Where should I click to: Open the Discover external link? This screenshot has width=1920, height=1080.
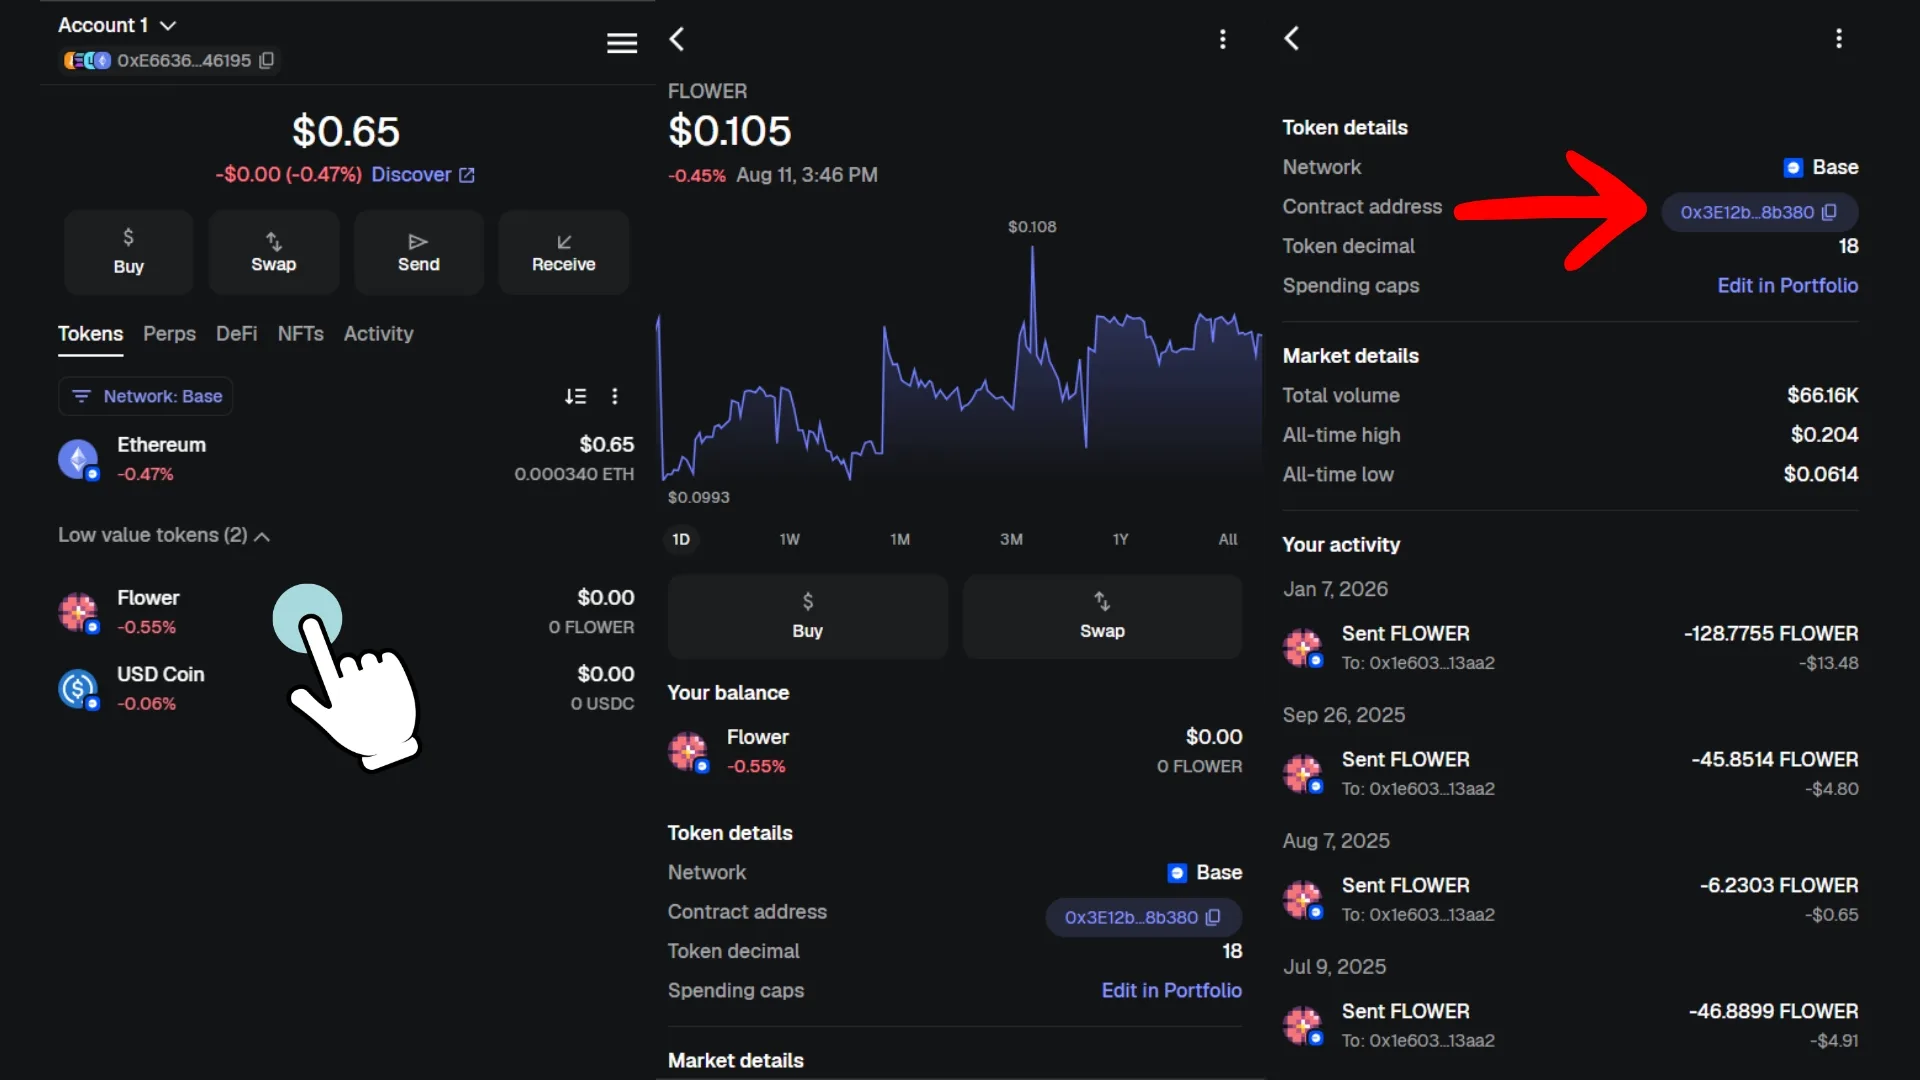423,174
